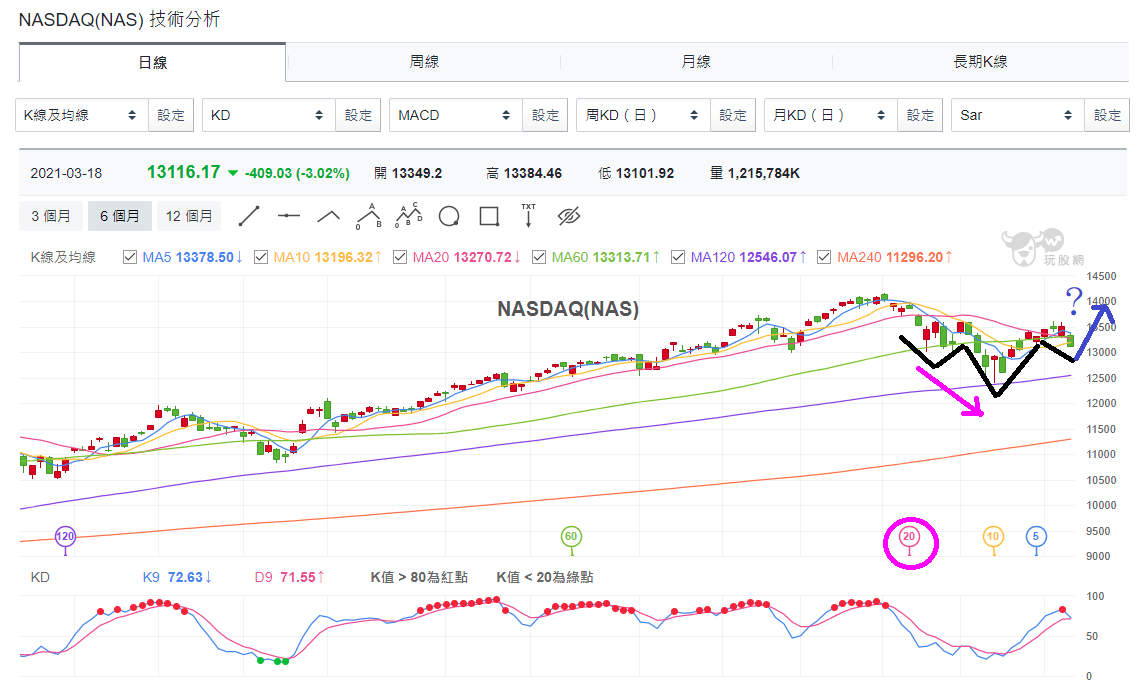Click the date 2021-03-18

[x=66, y=173]
